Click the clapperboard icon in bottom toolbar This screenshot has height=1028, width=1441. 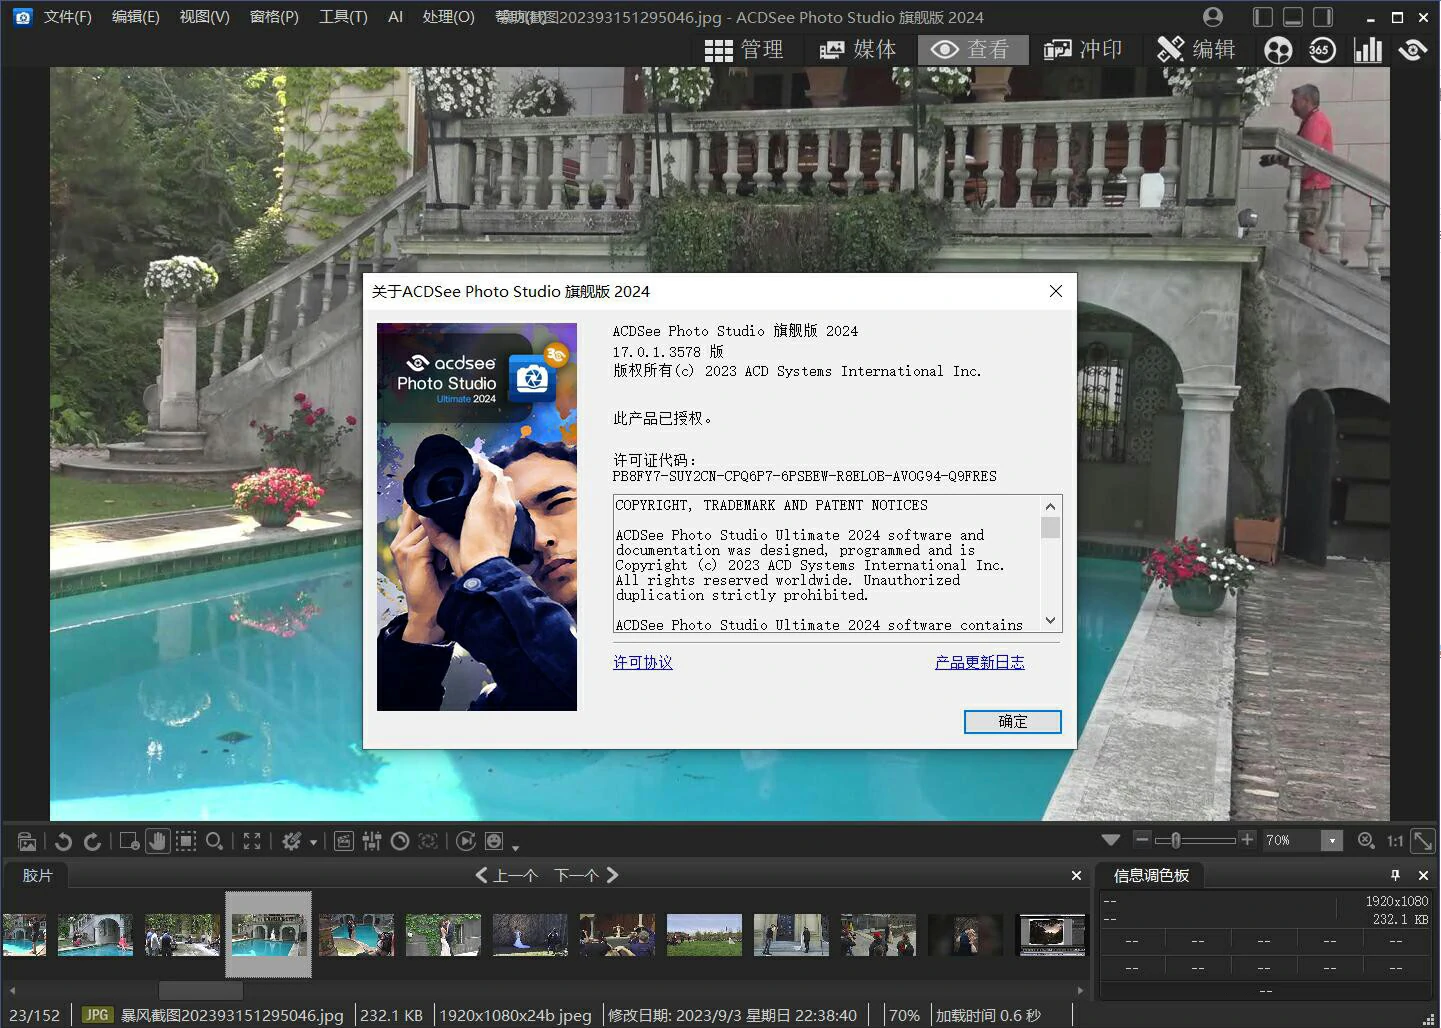point(343,841)
